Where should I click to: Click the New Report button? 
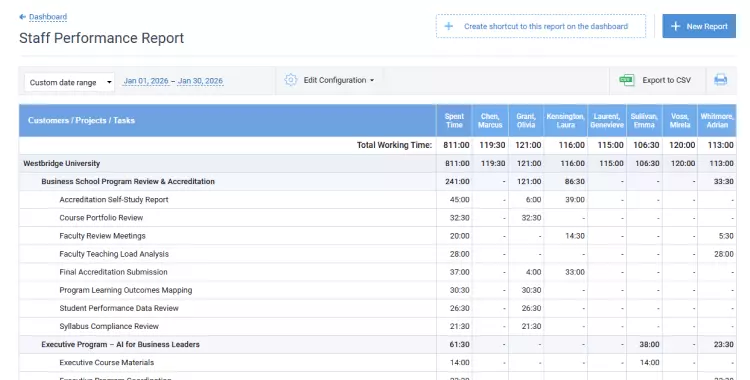[699, 26]
